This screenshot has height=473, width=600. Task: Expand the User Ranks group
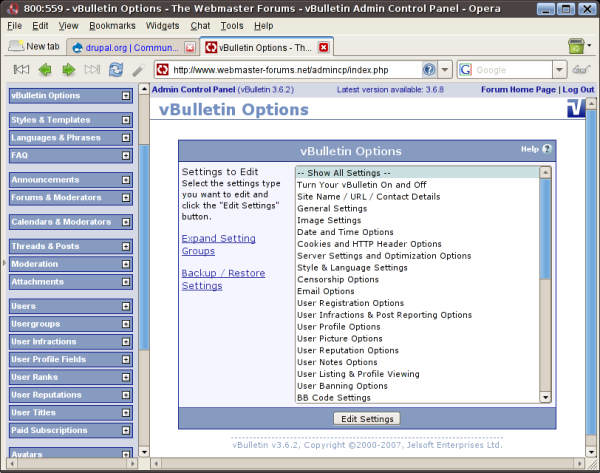coord(126,377)
